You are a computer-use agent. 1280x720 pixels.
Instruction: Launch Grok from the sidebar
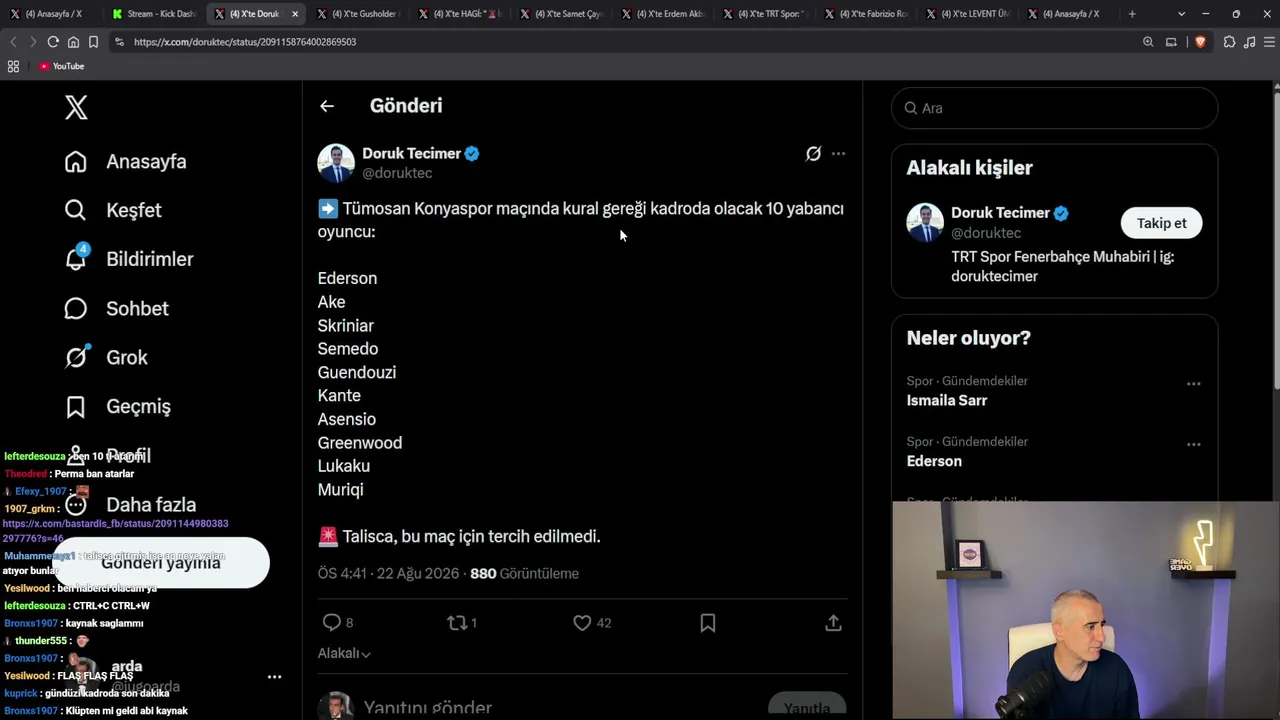[x=106, y=357]
